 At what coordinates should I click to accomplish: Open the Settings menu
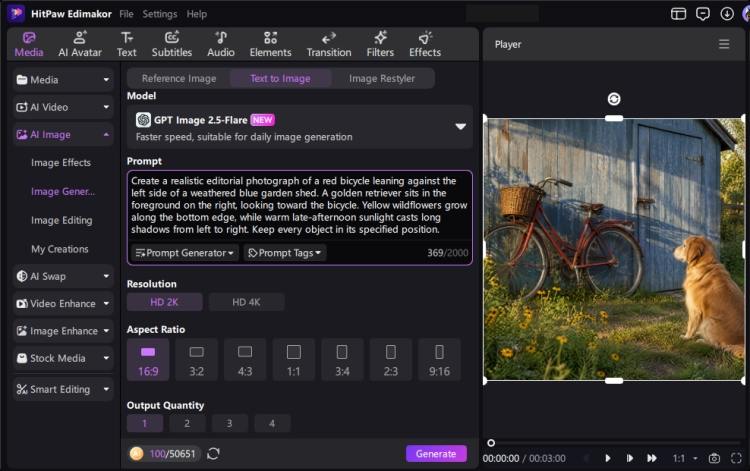[160, 14]
